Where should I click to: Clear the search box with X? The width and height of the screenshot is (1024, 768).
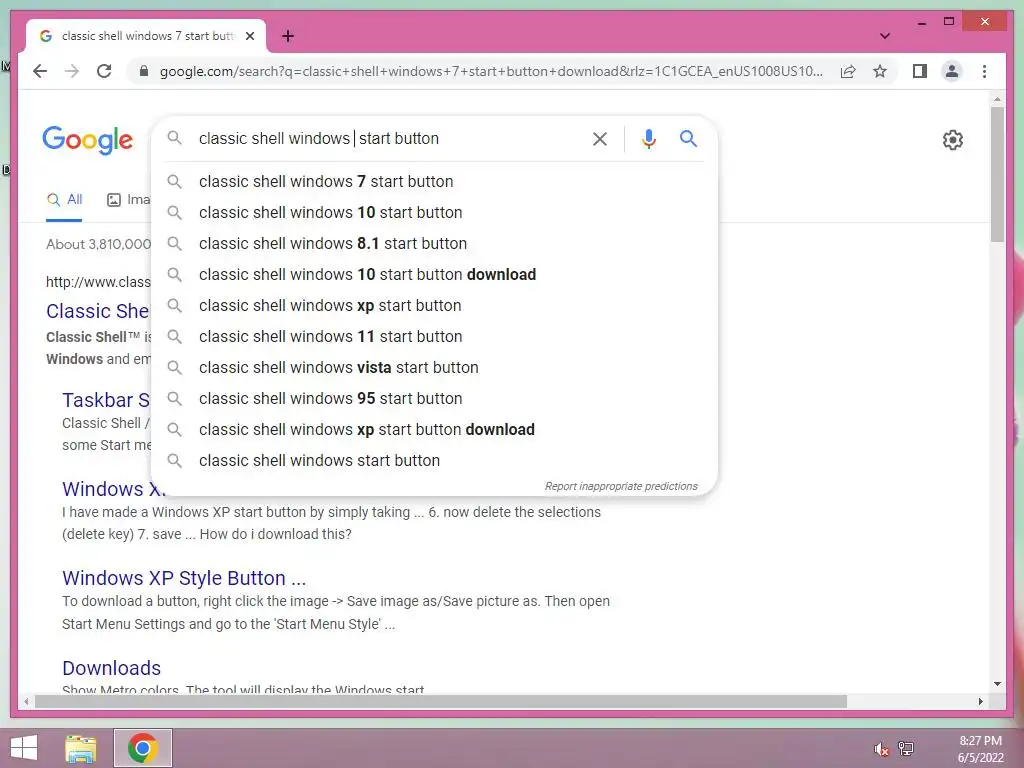pyautogui.click(x=600, y=138)
